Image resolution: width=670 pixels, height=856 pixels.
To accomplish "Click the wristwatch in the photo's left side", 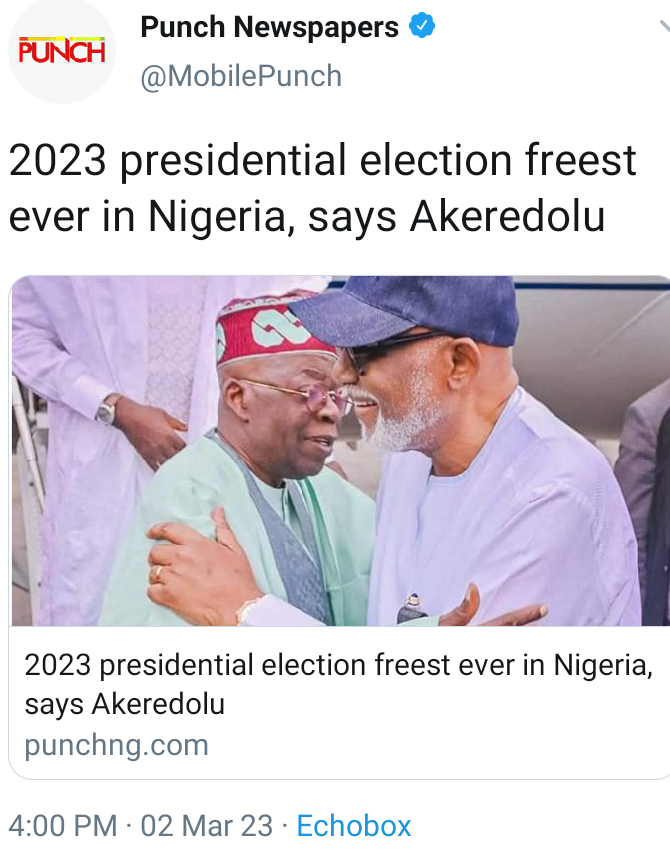I will (x=106, y=409).
